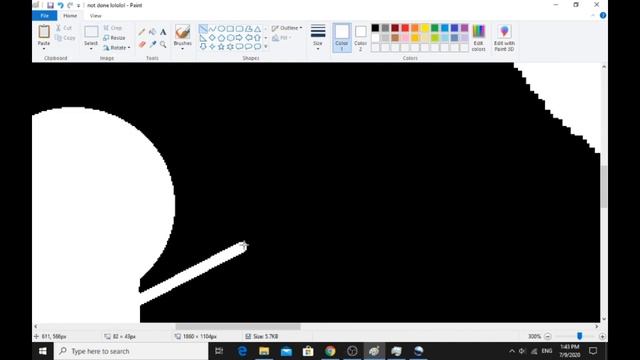Open the shape Outline dropdown
This screenshot has width=640, height=360.
click(287, 28)
